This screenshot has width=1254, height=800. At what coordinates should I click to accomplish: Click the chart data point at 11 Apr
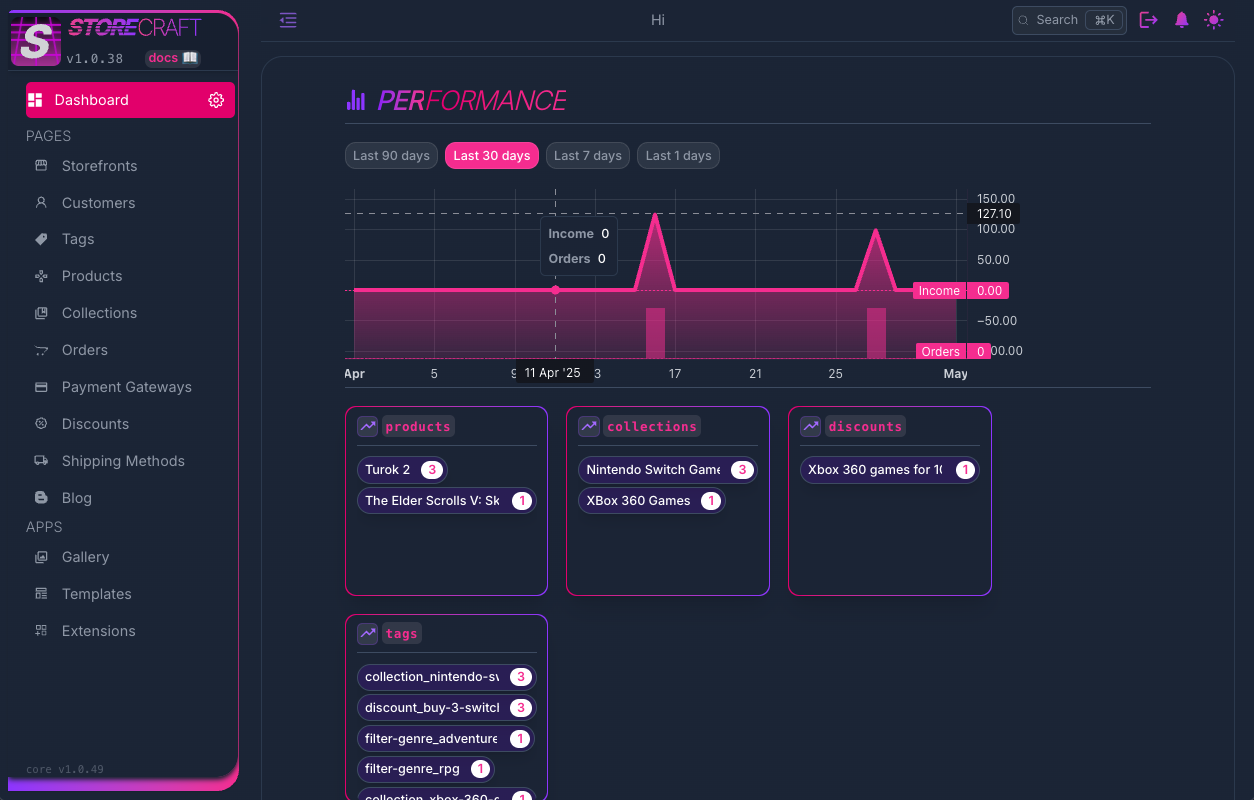(x=556, y=290)
